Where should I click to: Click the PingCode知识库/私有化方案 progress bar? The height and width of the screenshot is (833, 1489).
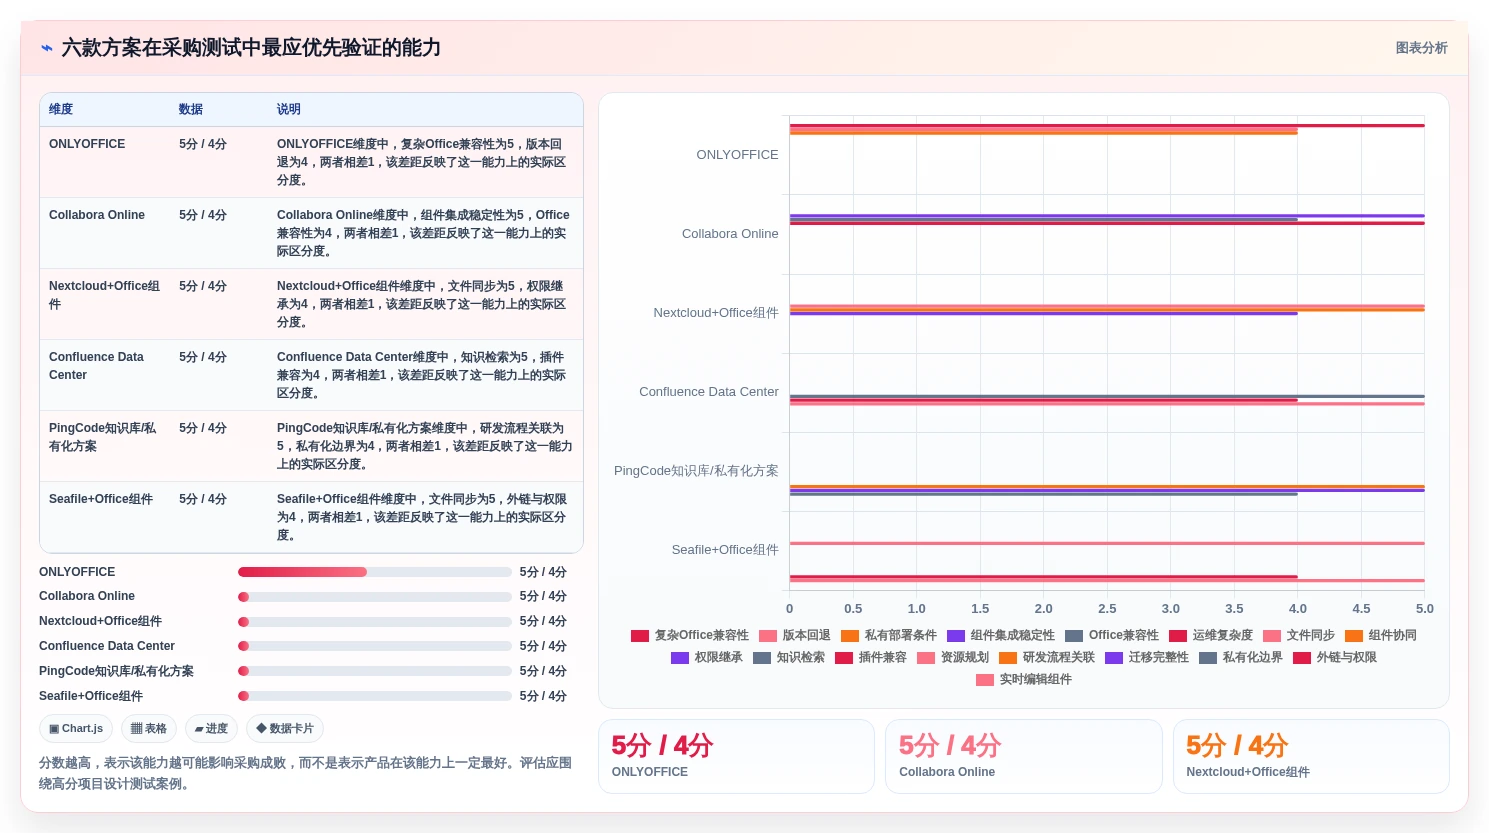click(x=375, y=671)
